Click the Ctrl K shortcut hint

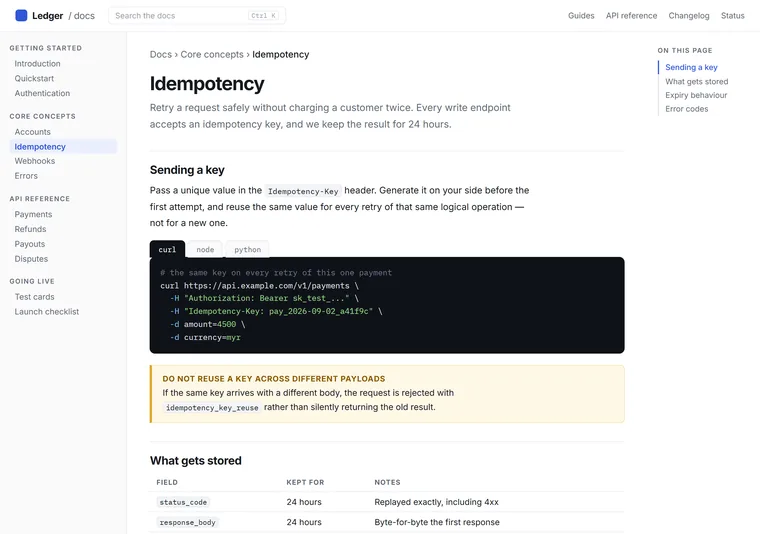click(264, 16)
